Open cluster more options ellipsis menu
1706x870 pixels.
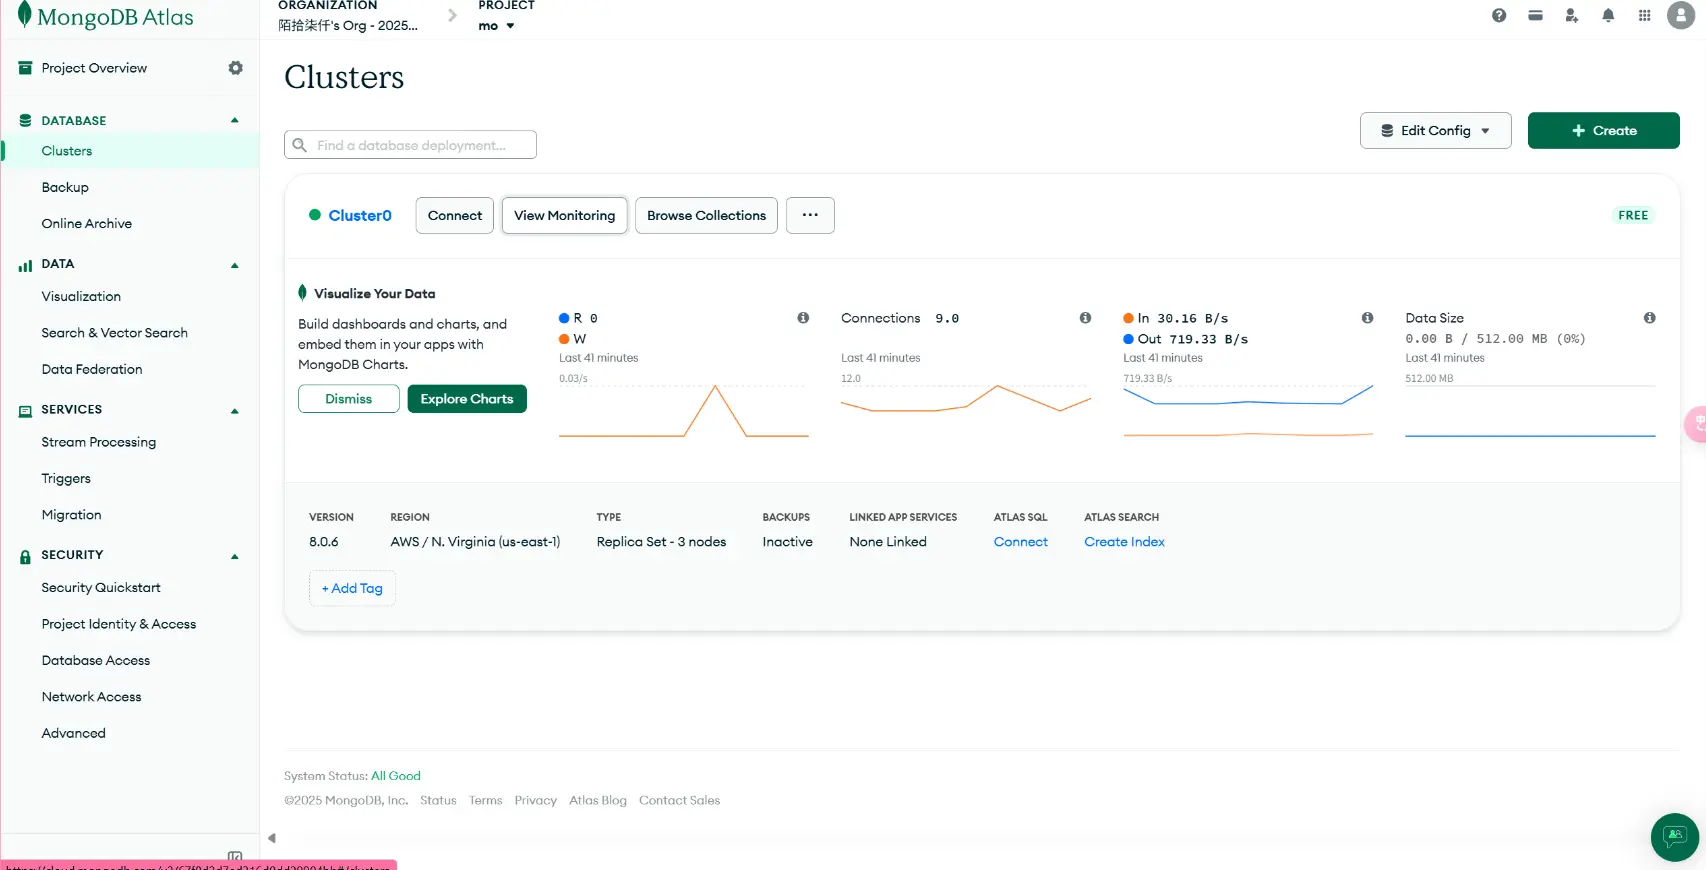click(x=810, y=216)
